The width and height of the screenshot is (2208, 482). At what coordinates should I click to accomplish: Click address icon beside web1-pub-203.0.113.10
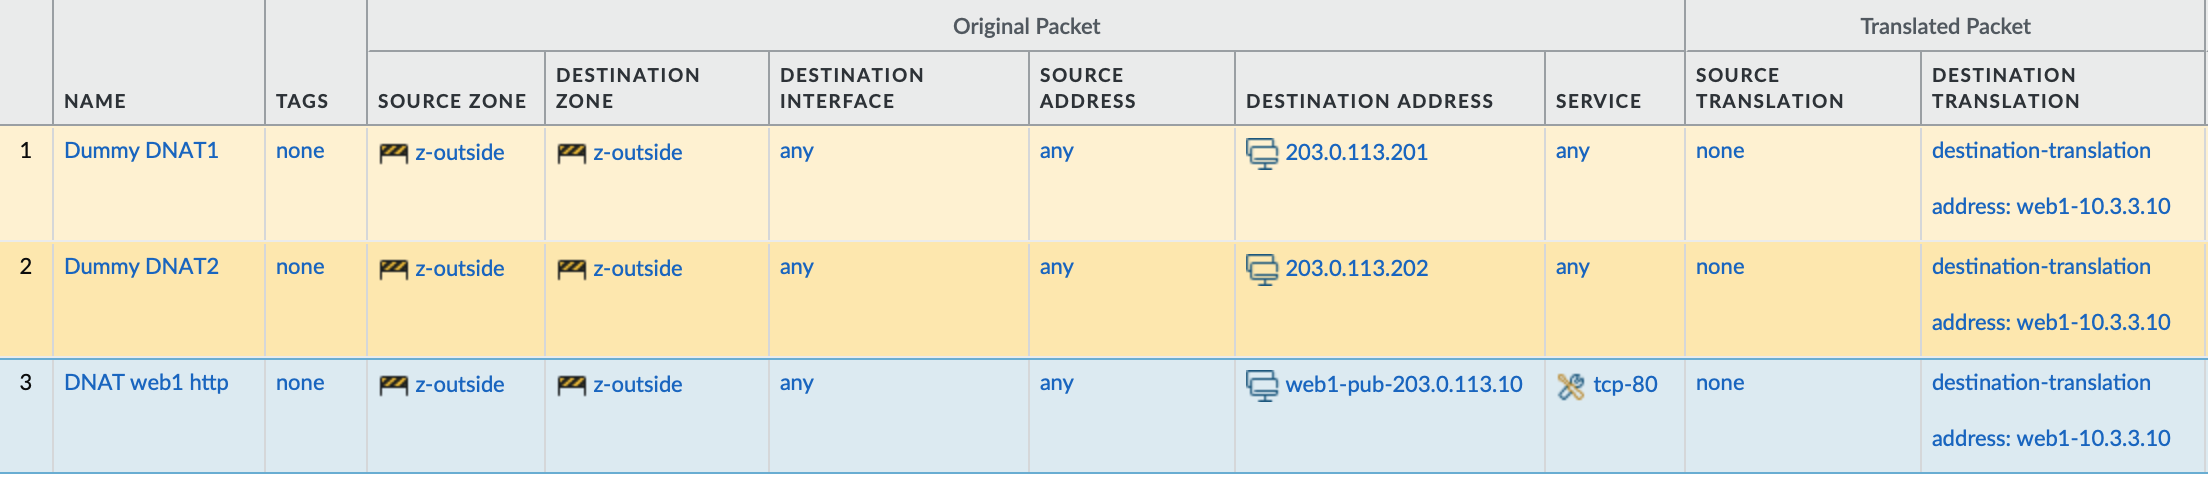point(1262,385)
